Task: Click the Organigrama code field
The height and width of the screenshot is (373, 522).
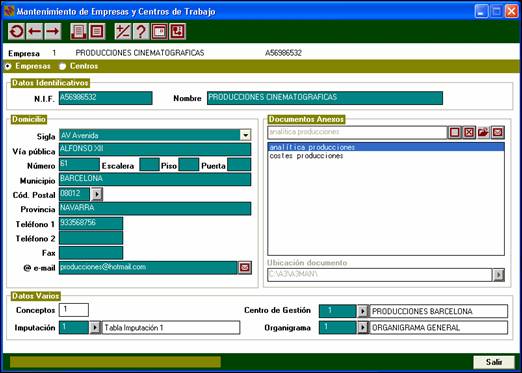Action: 338,328
